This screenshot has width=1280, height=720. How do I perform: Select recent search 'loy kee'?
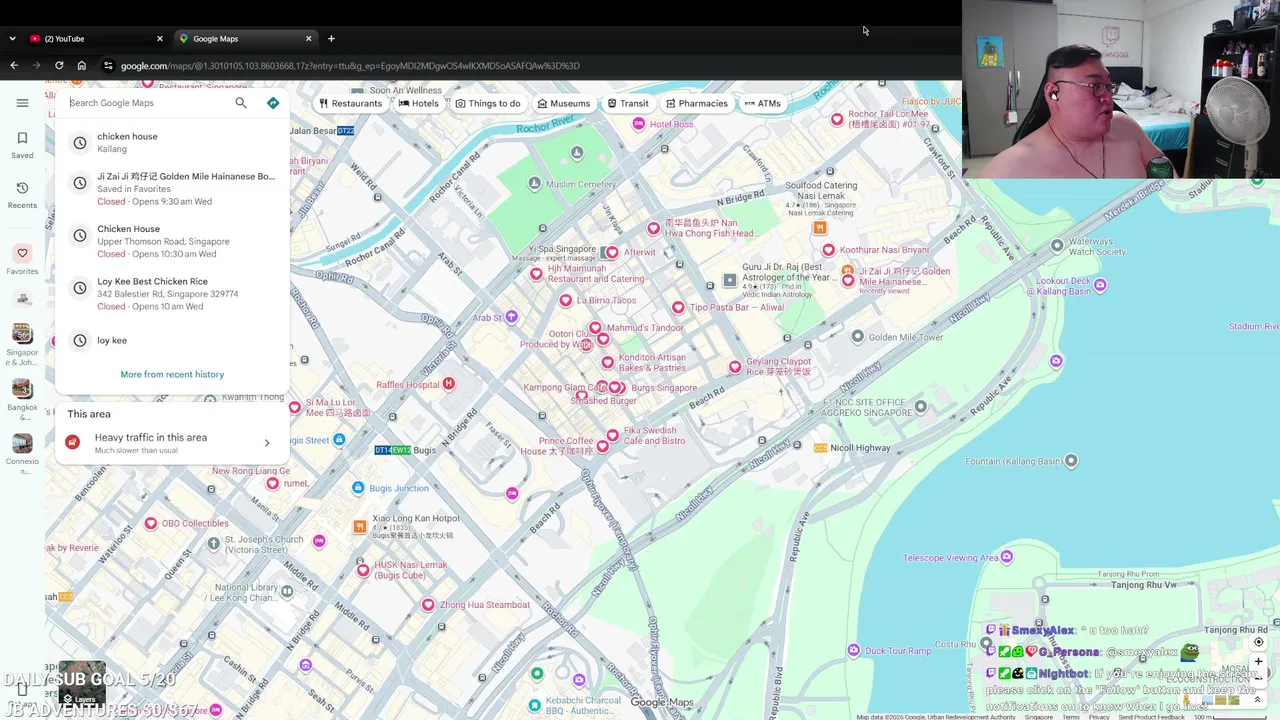(172, 340)
